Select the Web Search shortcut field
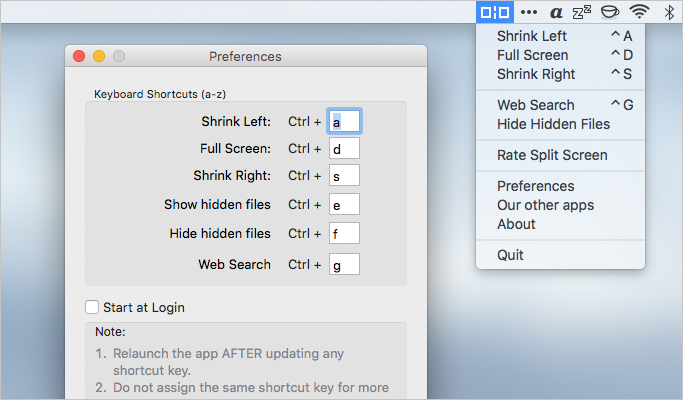683x400 pixels. [344, 264]
